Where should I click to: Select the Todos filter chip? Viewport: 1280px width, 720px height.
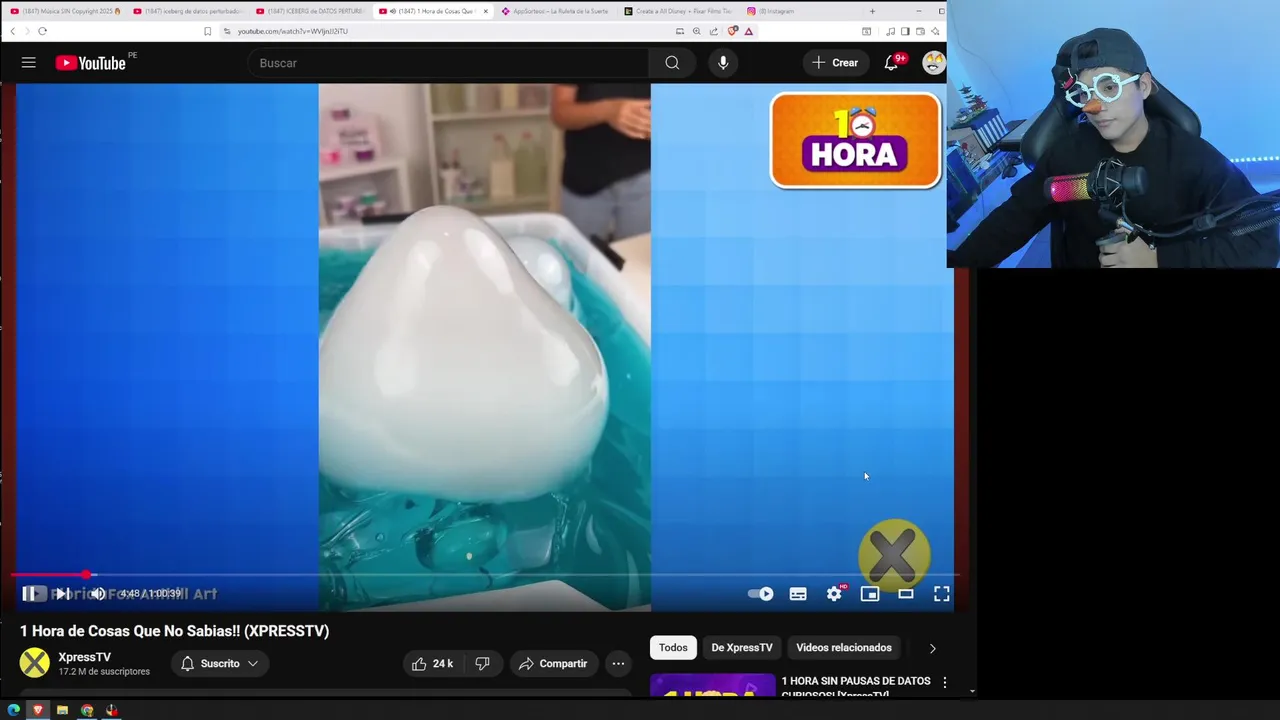[x=673, y=648]
